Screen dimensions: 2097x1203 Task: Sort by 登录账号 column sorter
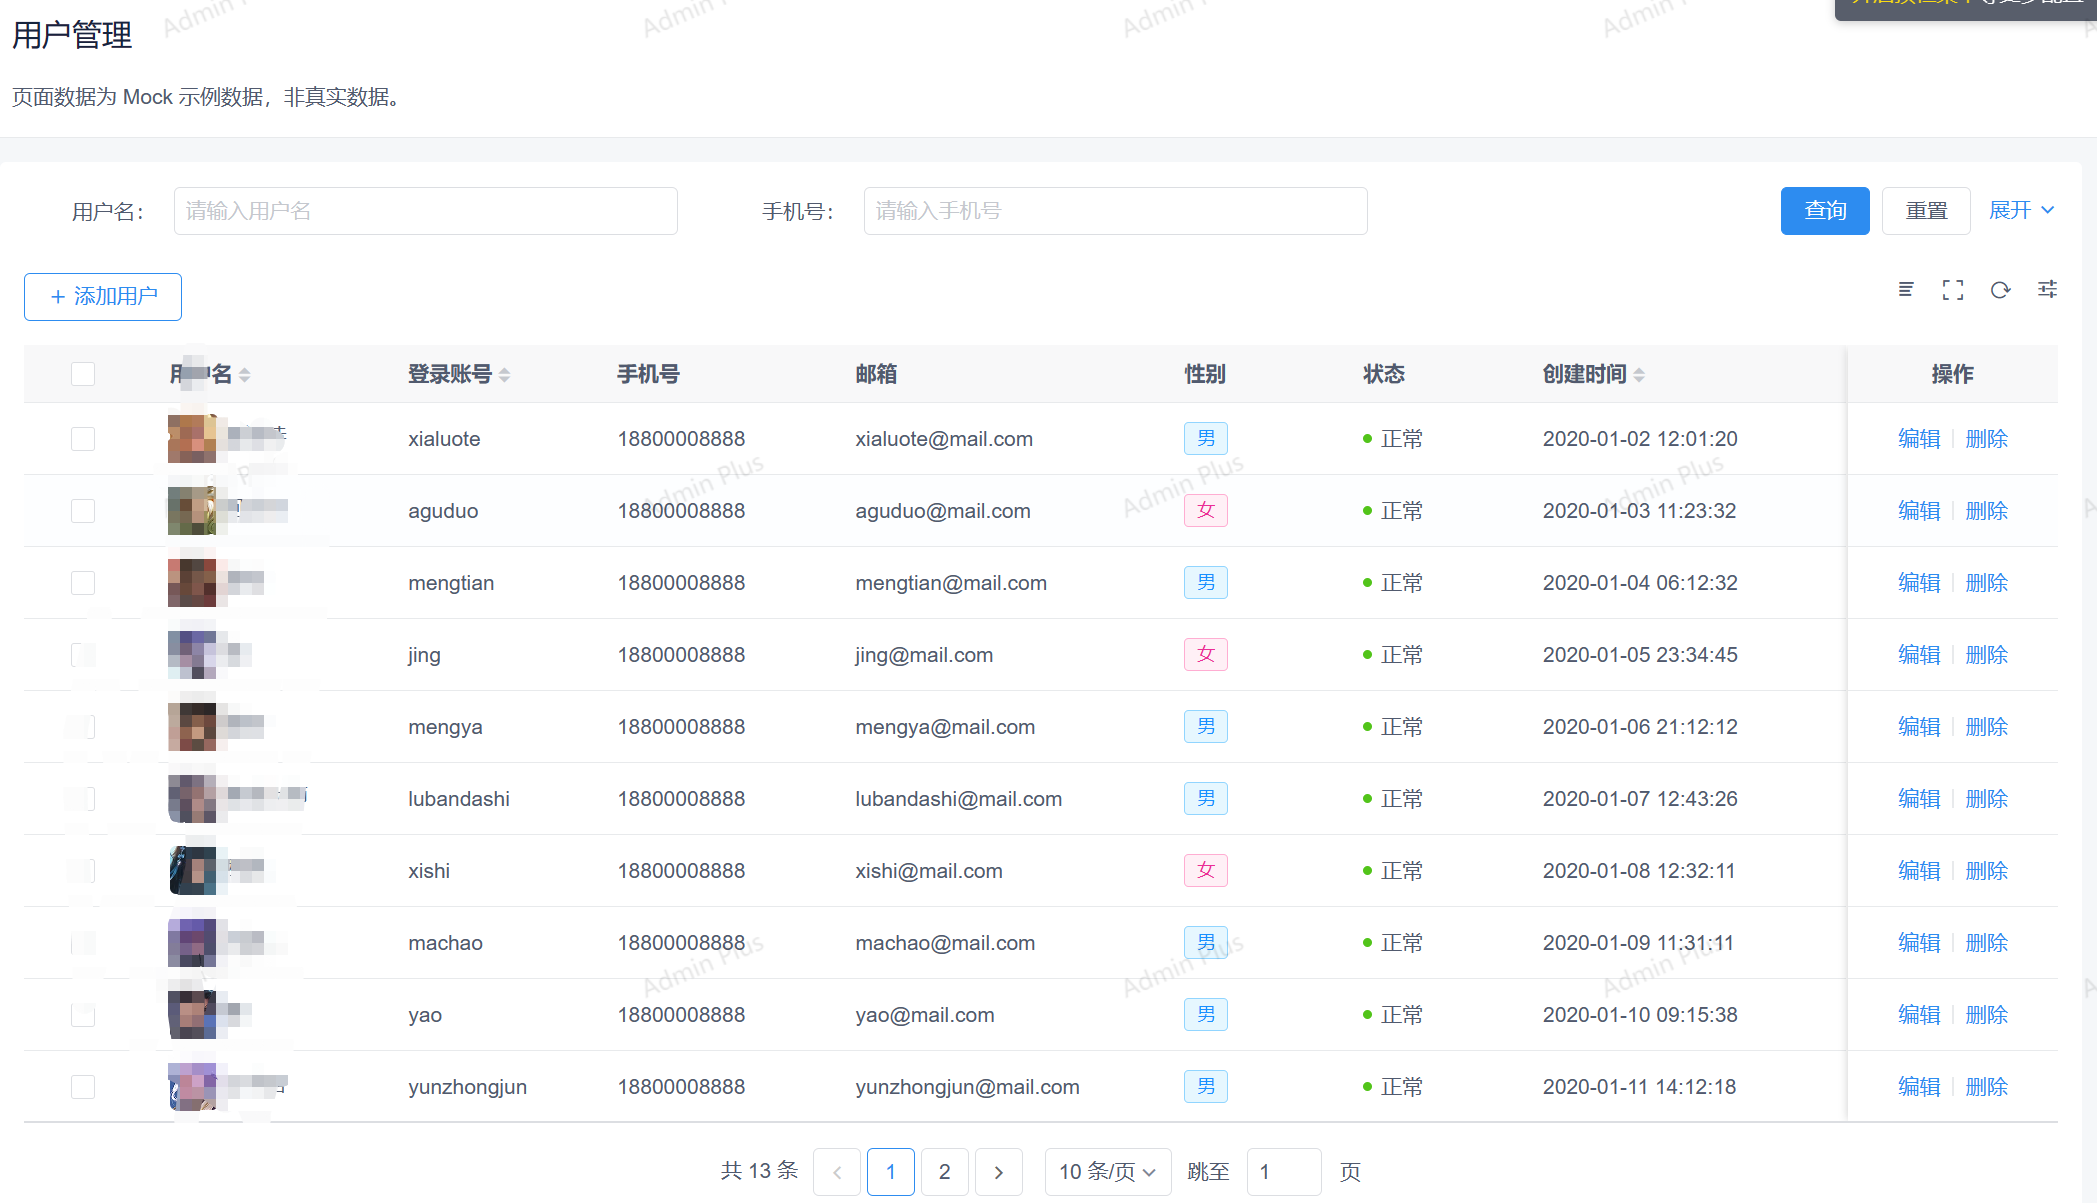(x=505, y=375)
